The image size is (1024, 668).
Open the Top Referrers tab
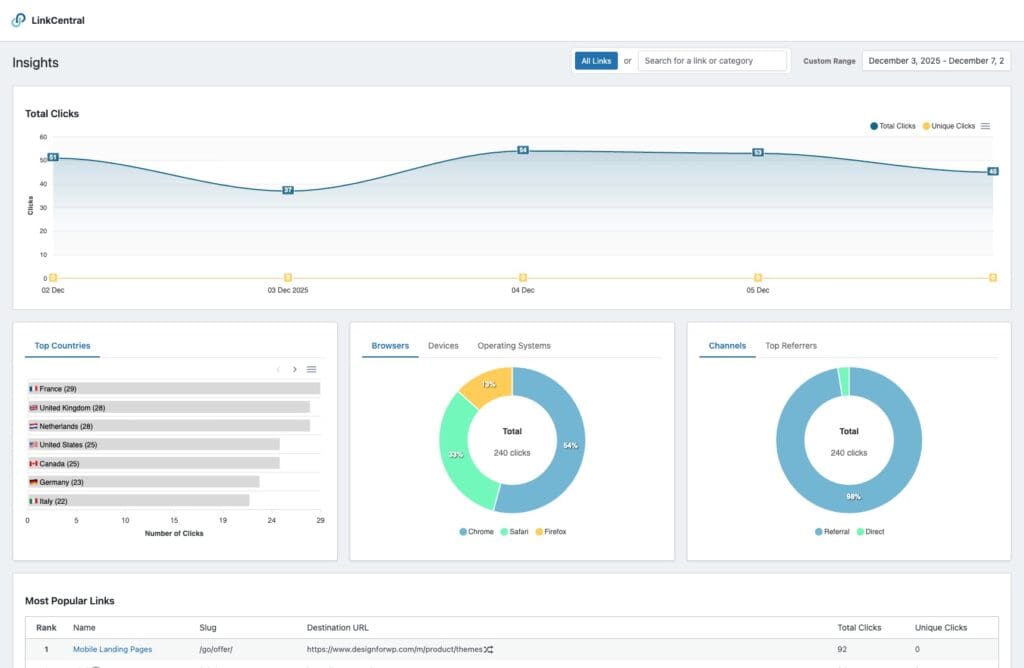point(790,346)
